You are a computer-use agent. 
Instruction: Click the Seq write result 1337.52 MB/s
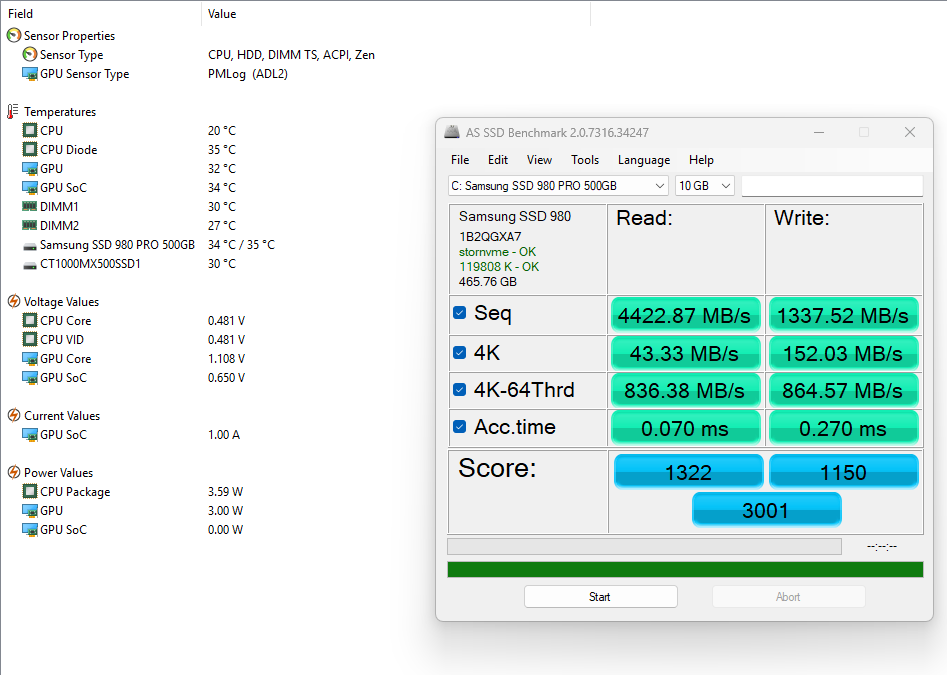point(843,315)
